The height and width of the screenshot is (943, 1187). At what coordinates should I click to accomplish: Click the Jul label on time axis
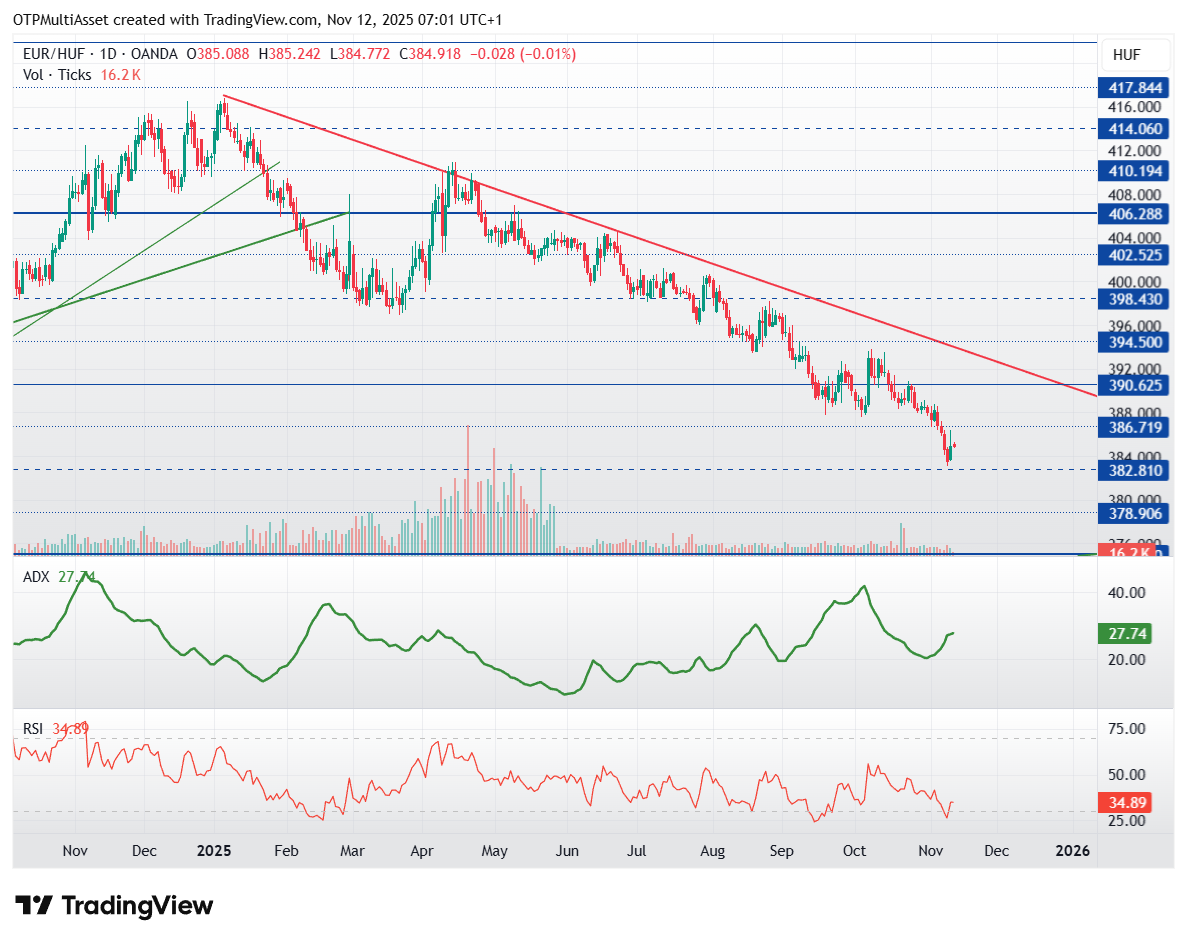tap(637, 851)
